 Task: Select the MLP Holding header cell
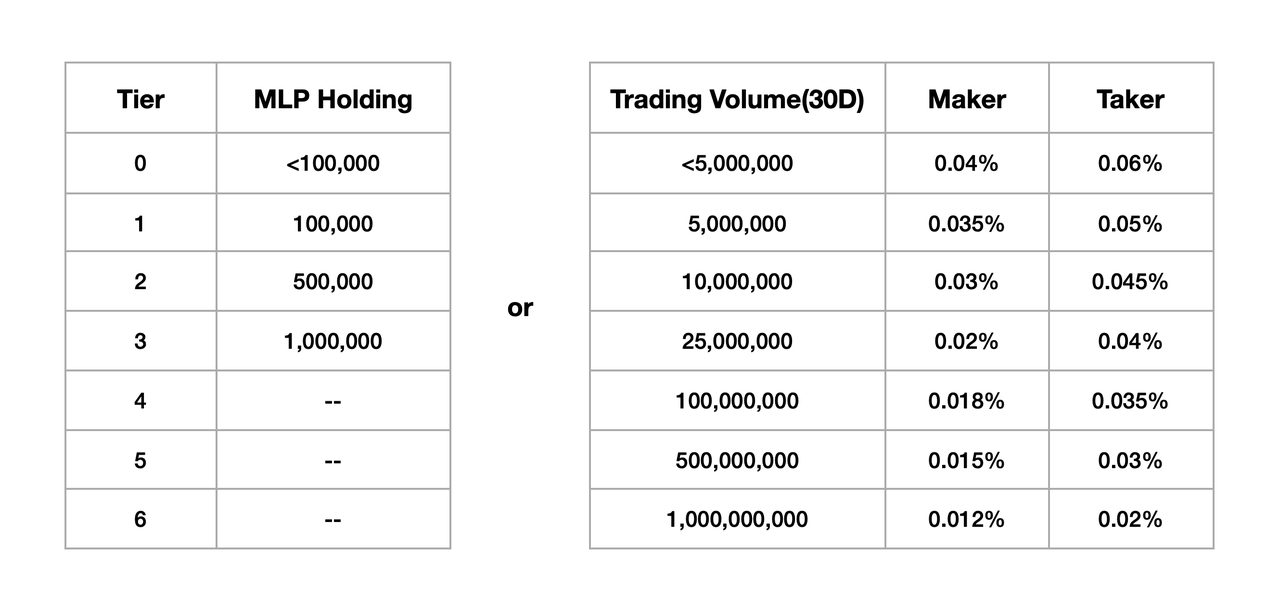tap(333, 99)
